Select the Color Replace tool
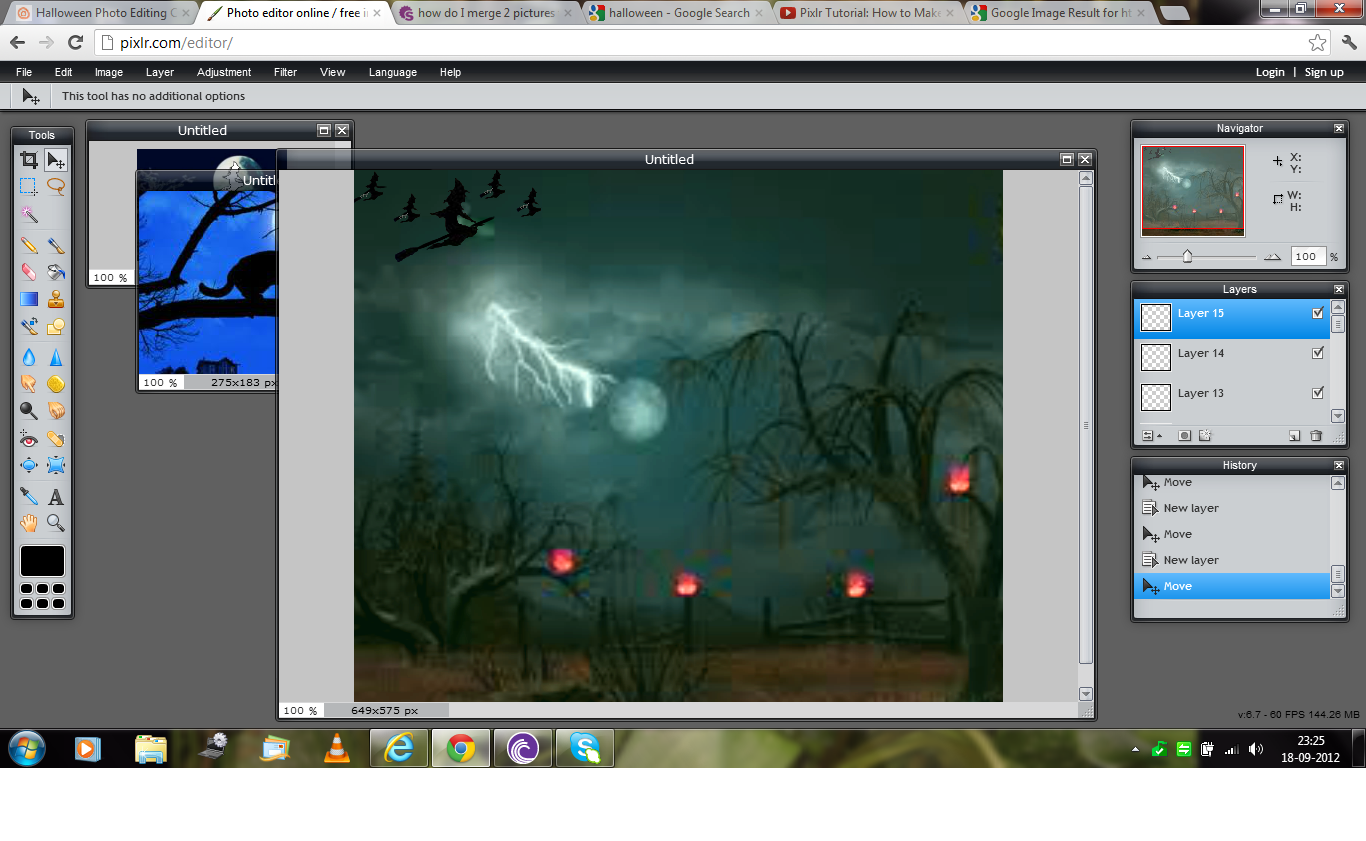 click(x=29, y=326)
